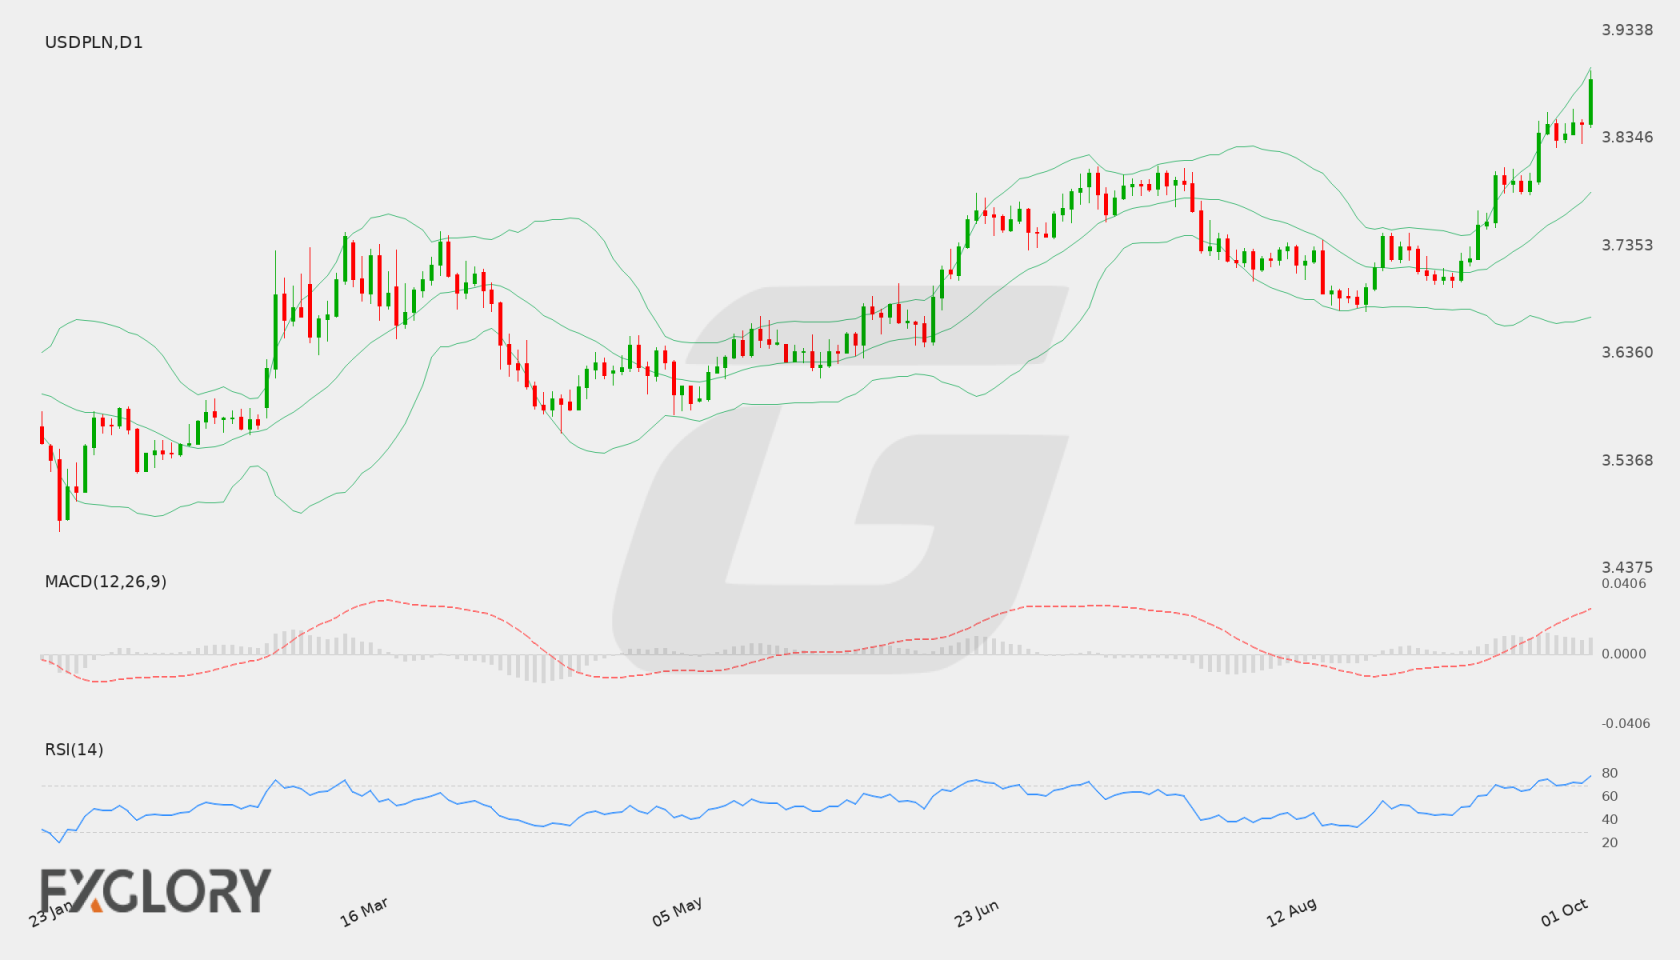Click the -0.0406 MACD axis value
This screenshot has height=960, width=1680.
1626,723
